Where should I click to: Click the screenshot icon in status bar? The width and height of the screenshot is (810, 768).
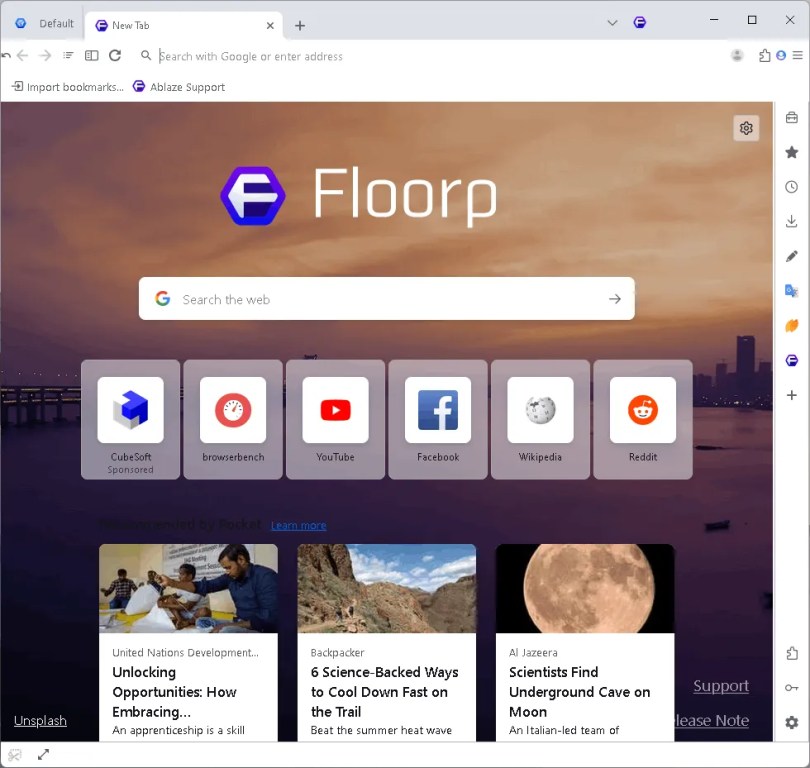[x=15, y=755]
